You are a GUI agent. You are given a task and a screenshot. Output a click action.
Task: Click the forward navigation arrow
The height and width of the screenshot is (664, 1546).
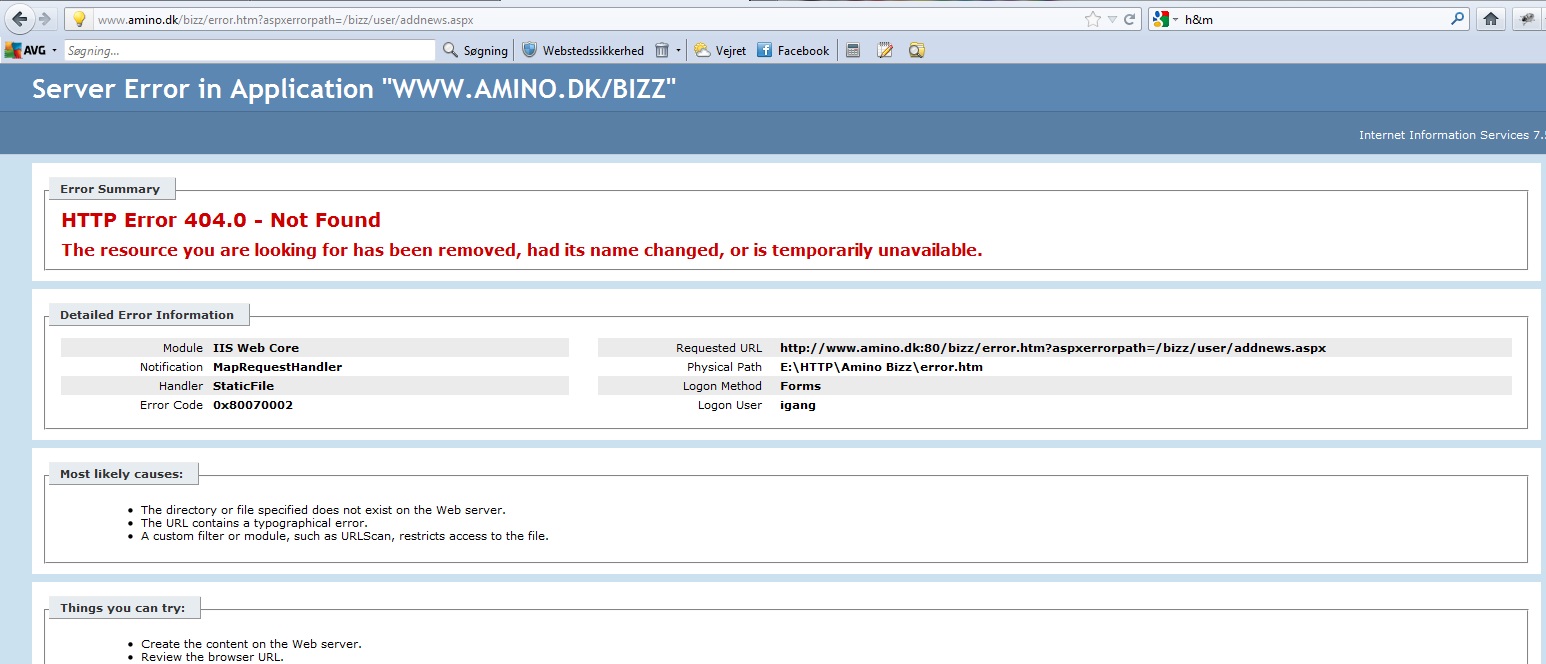click(44, 19)
